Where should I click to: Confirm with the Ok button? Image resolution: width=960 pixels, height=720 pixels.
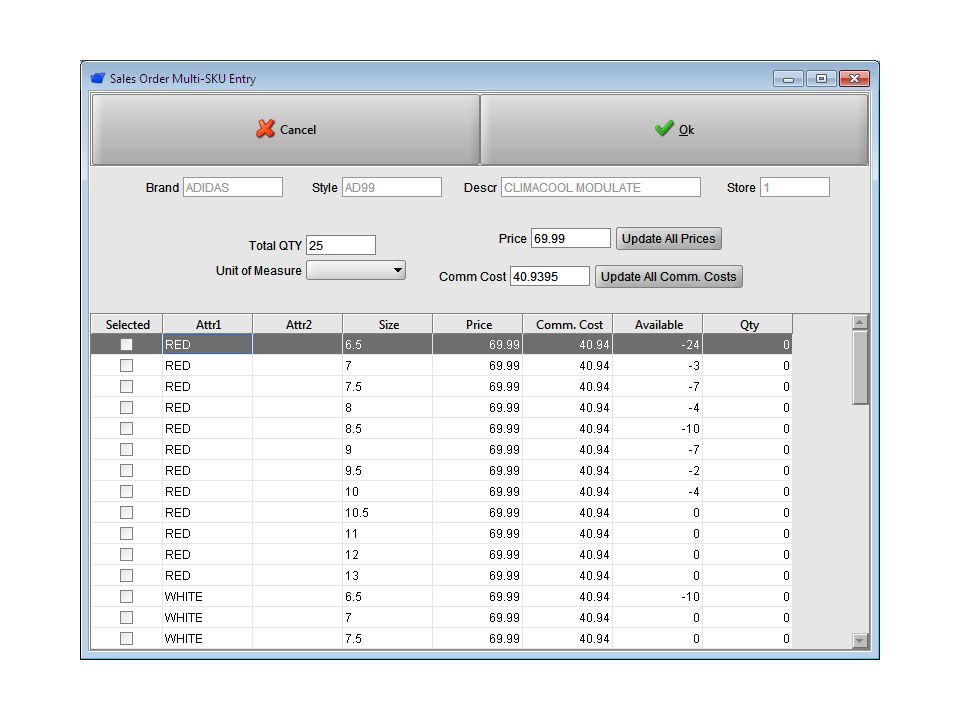coord(674,129)
